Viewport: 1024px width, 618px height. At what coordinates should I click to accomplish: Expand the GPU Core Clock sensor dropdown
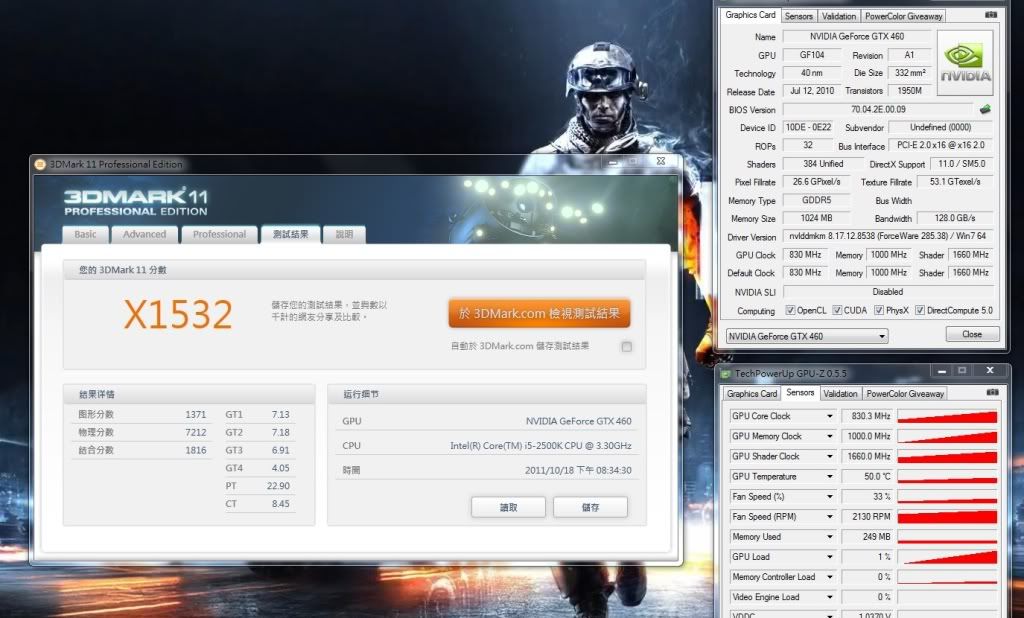(830, 416)
